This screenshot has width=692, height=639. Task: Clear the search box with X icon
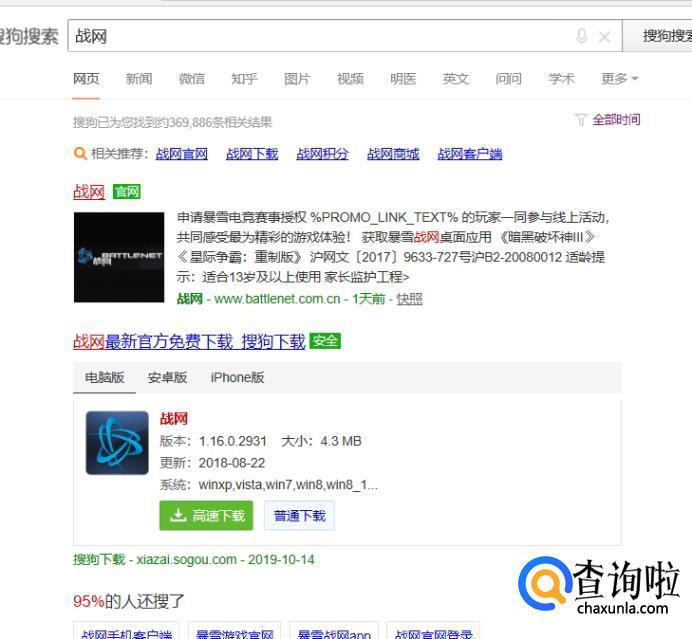pos(604,37)
